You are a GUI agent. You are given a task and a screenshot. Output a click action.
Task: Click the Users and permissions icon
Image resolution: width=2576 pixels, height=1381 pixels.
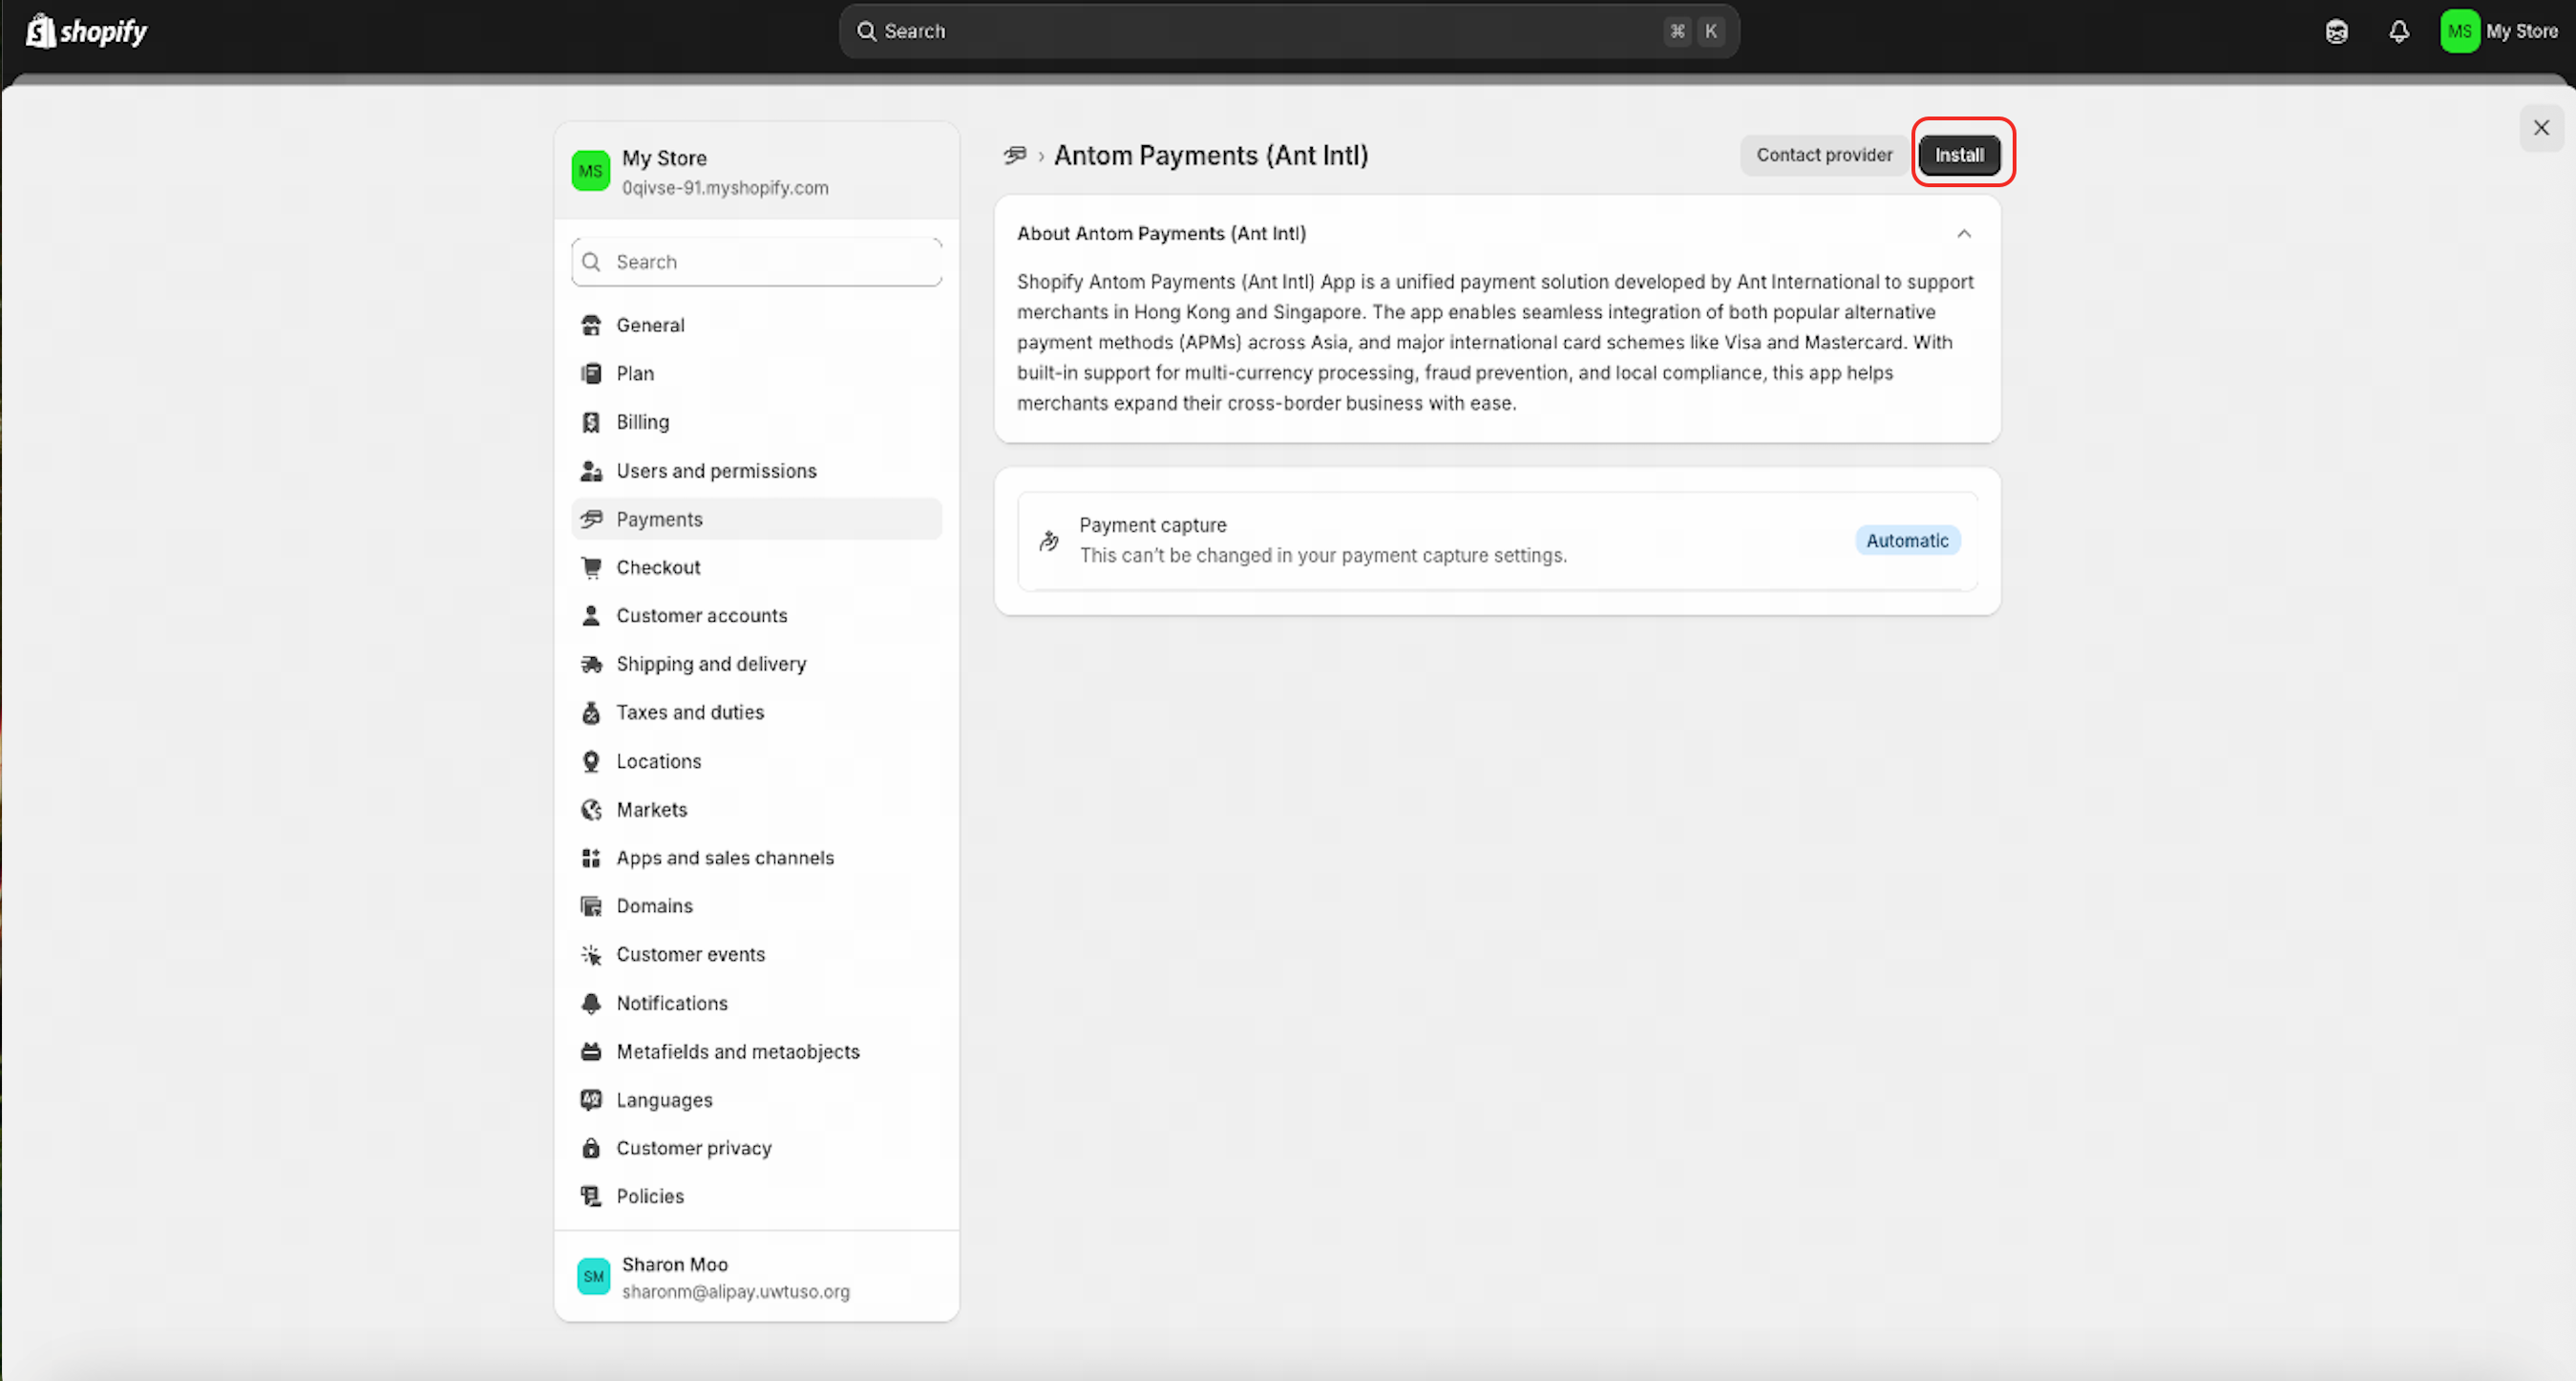591,471
